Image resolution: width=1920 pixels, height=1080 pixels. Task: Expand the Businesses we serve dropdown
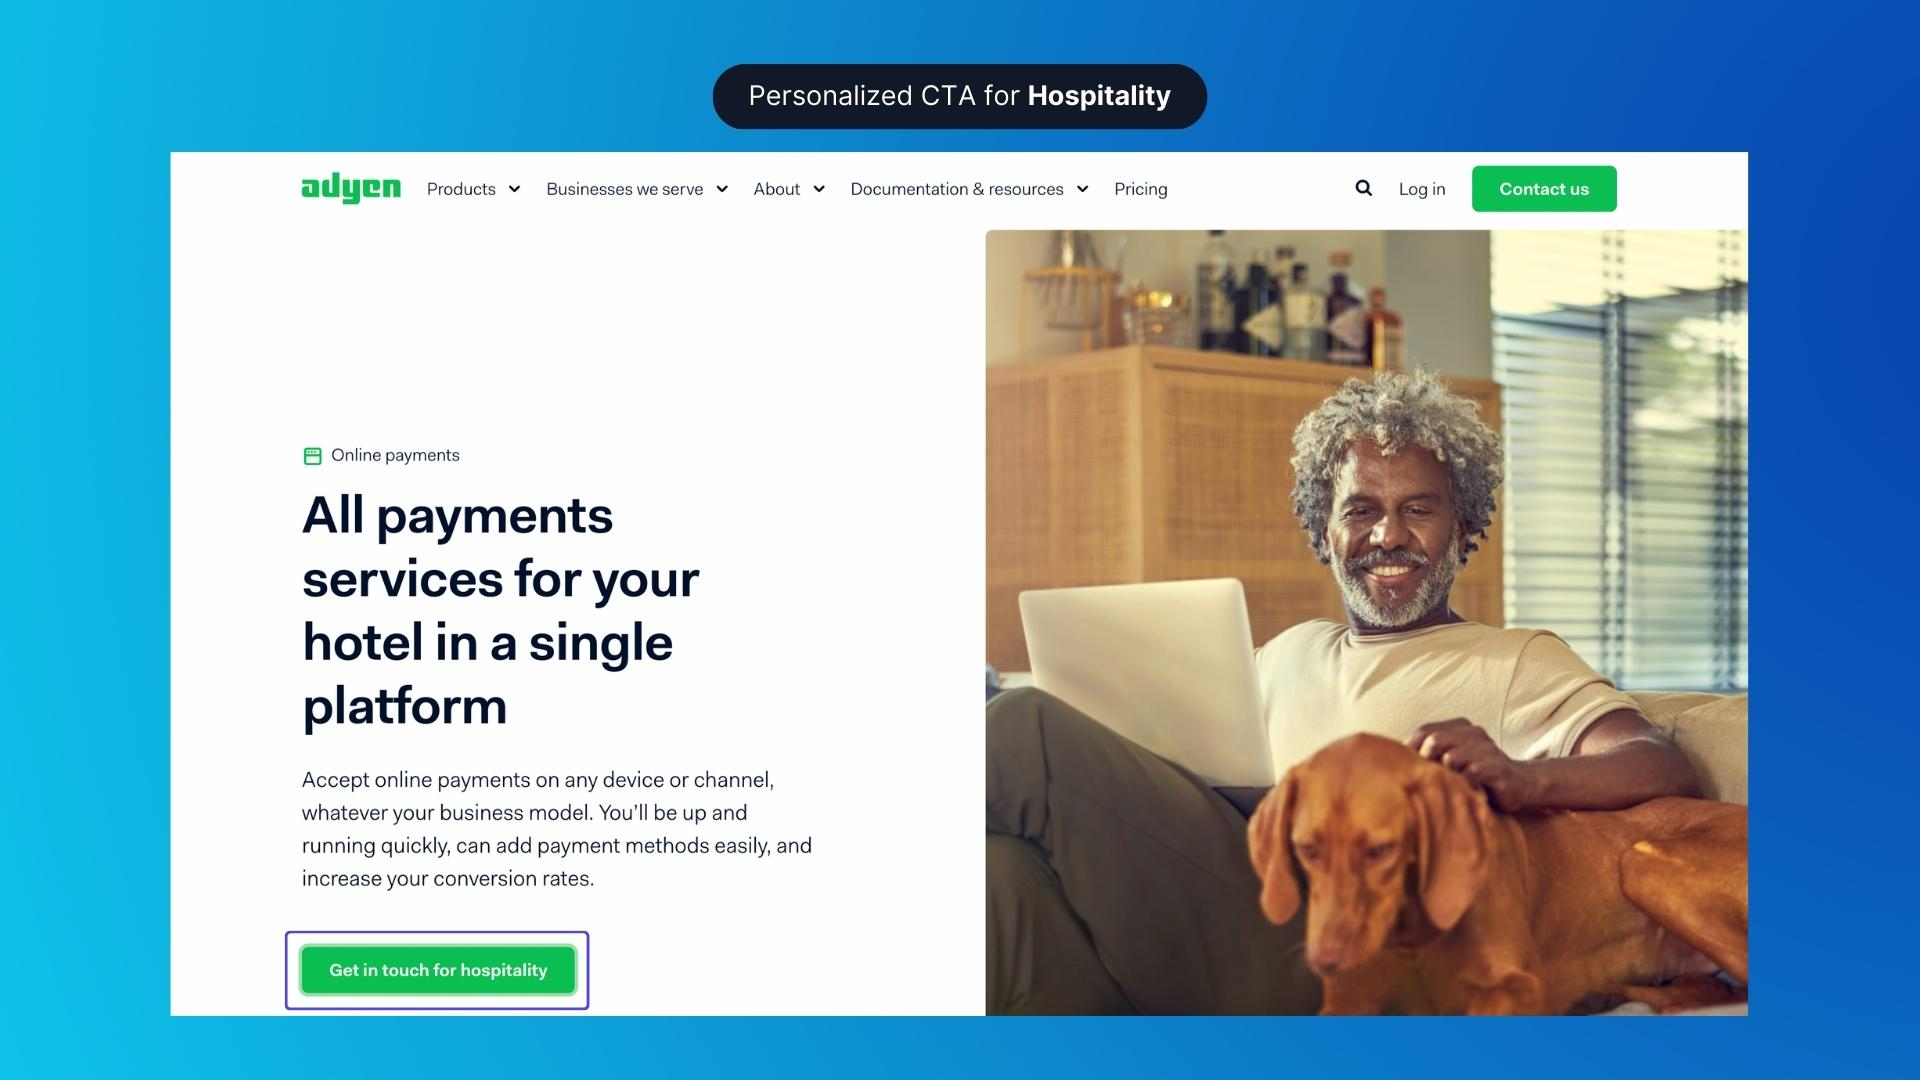pos(638,189)
